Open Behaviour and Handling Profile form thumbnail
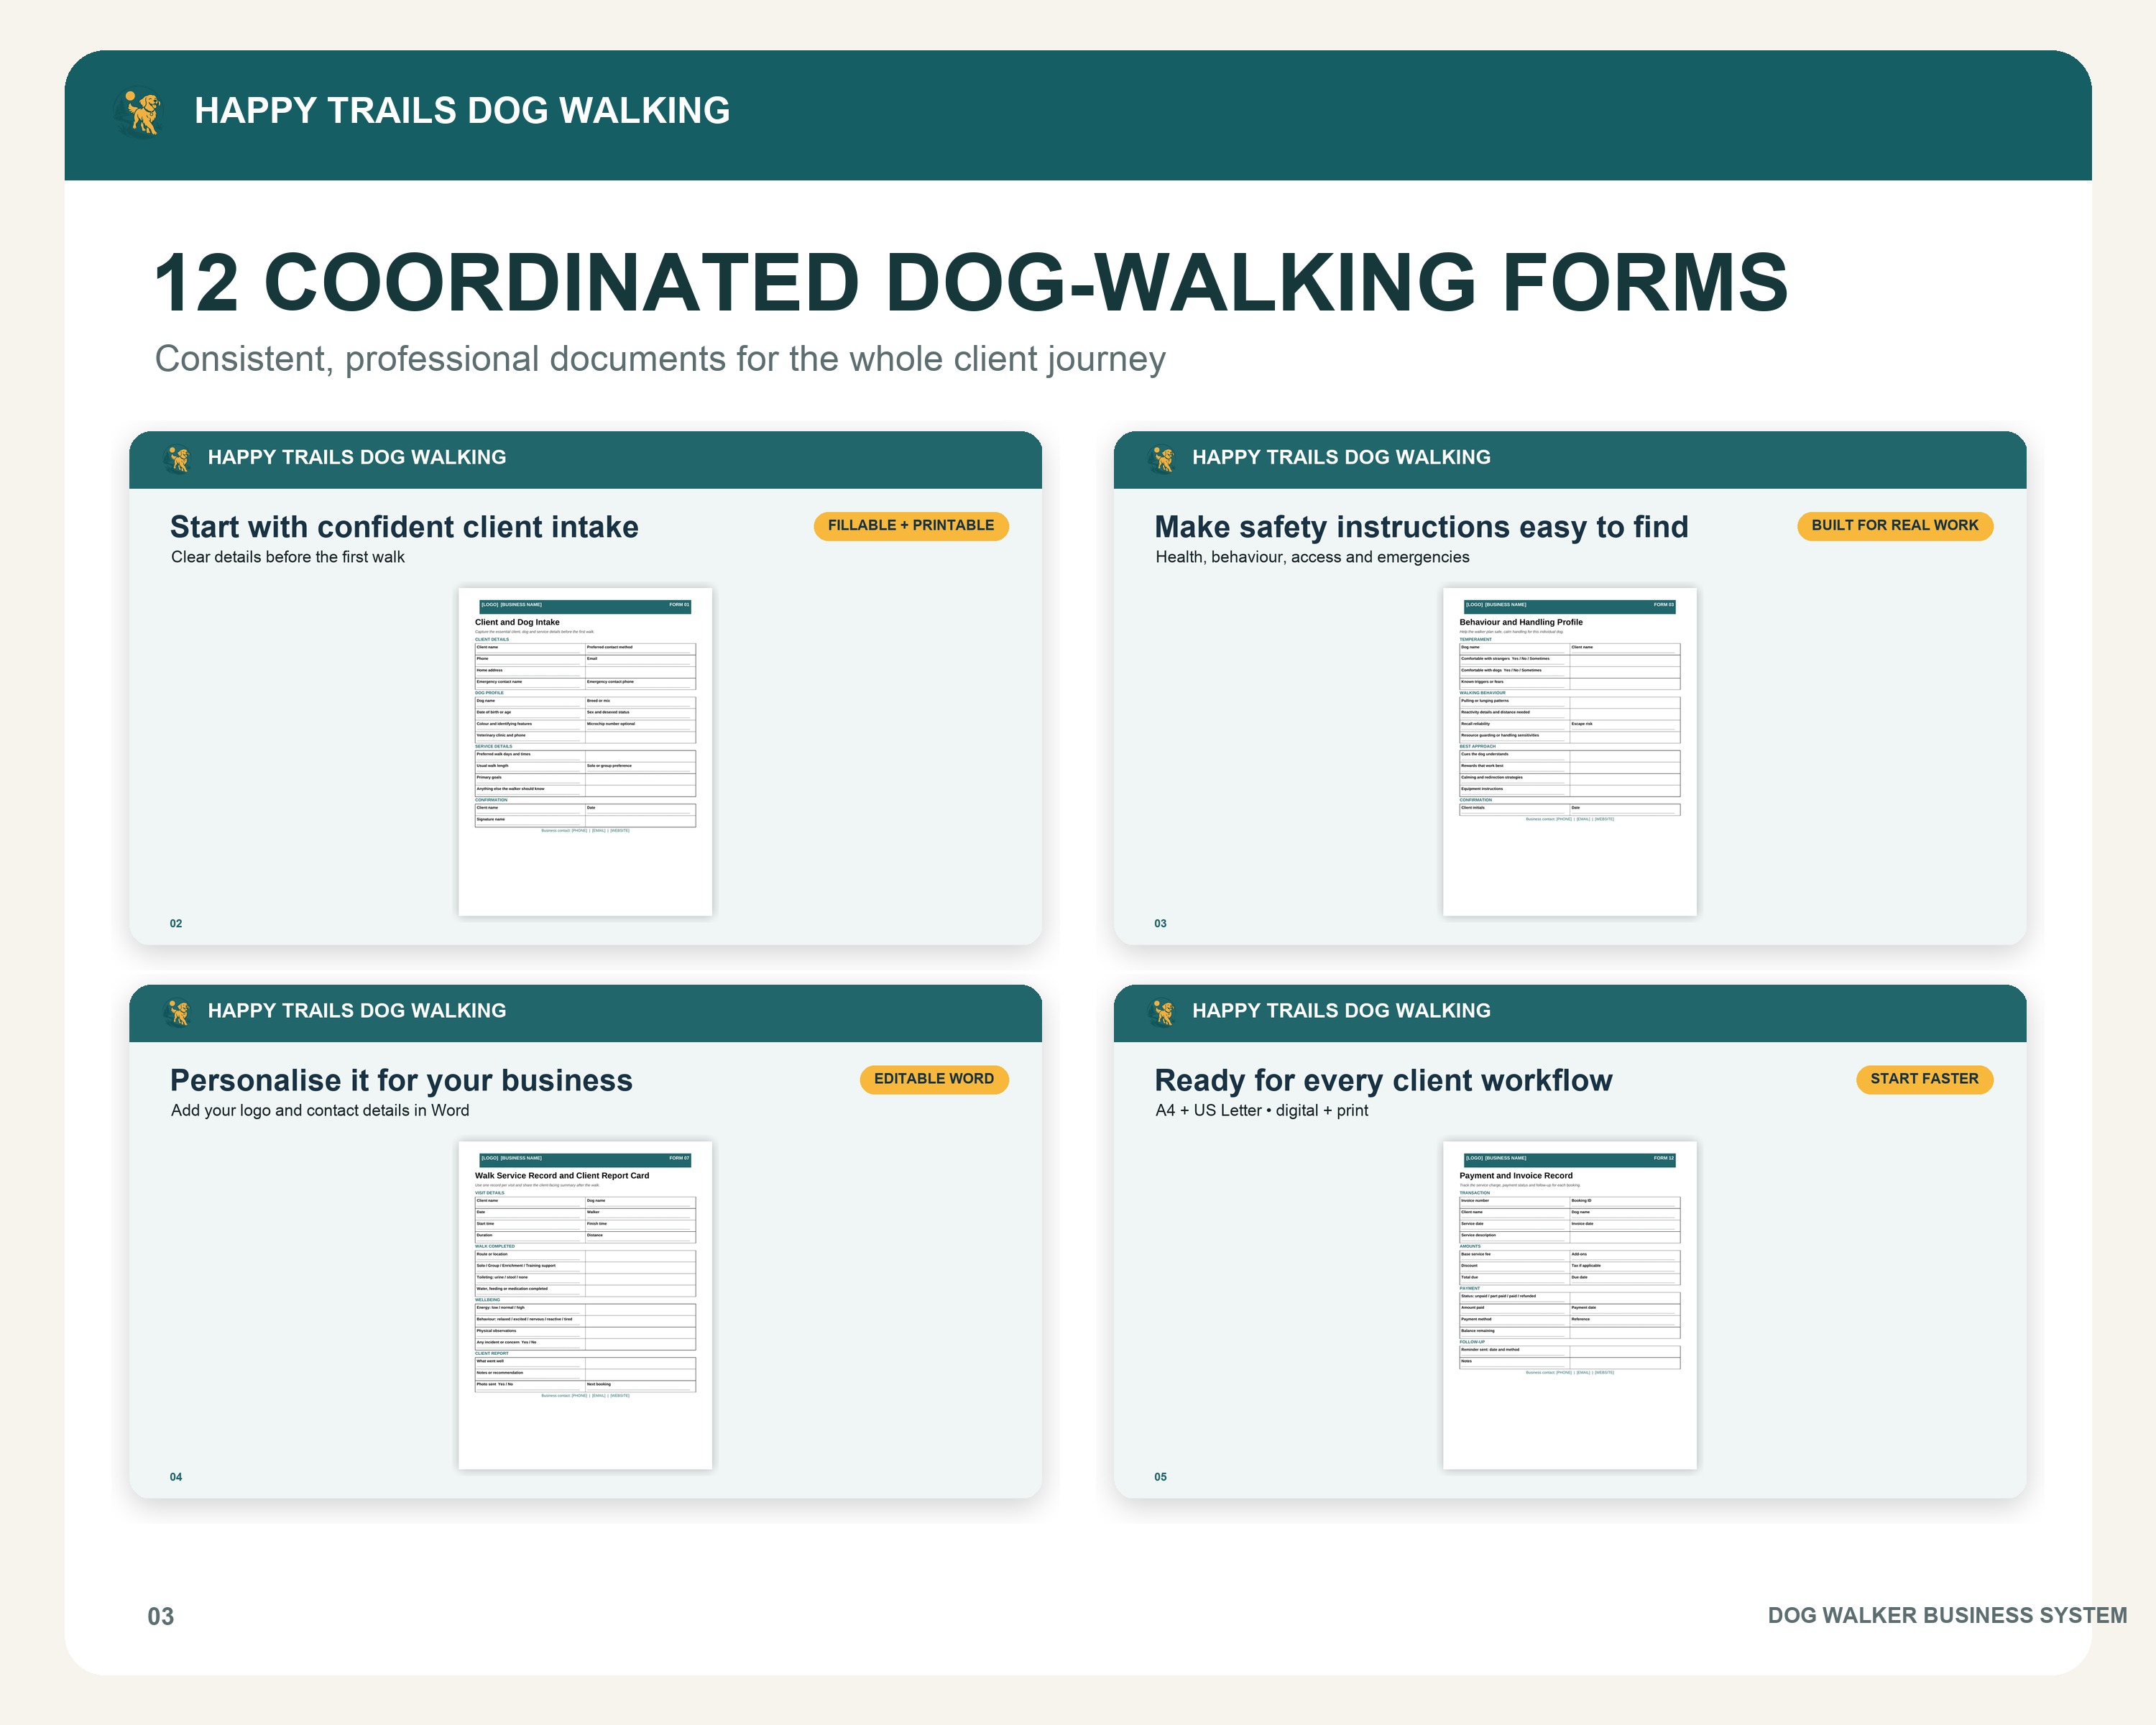Screen dimensions: 2156x1725 click(x=1570, y=751)
